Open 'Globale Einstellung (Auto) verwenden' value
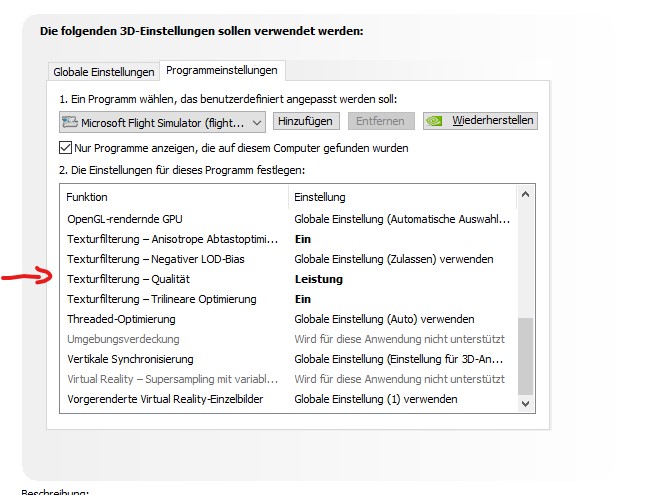Screen dimensions: 661x495 click(384, 319)
